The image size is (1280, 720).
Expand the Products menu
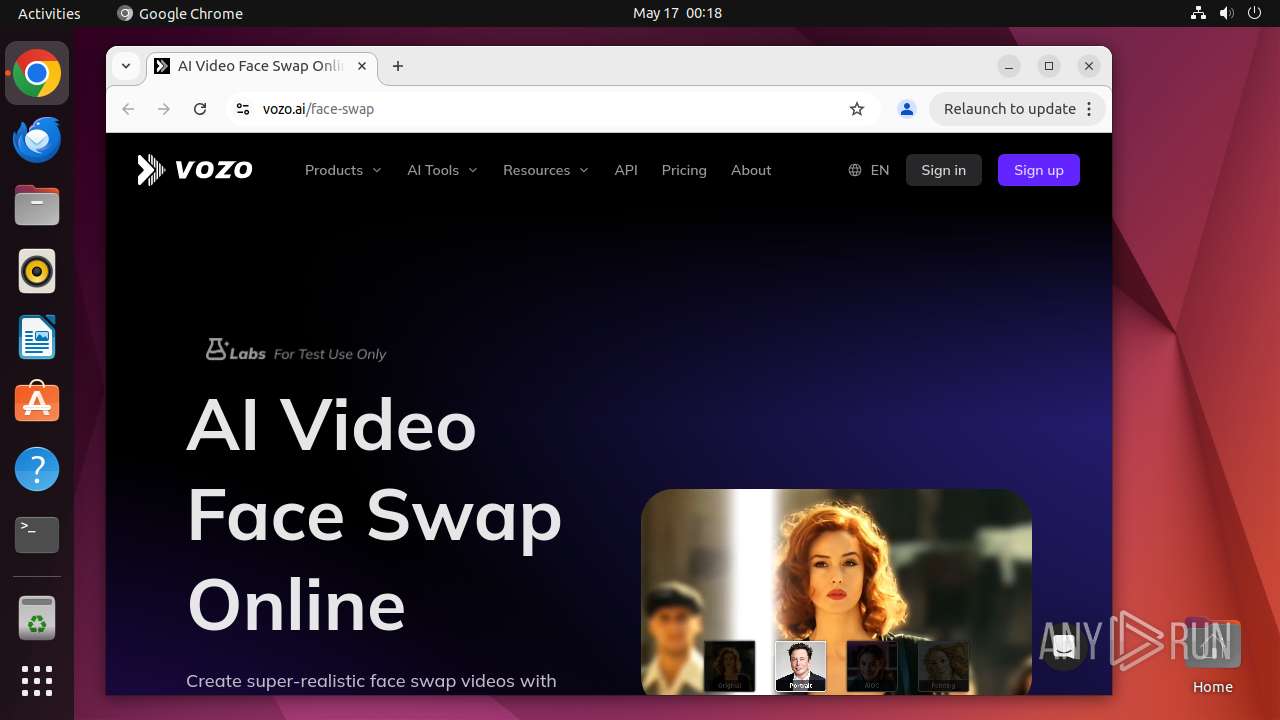[x=343, y=170]
